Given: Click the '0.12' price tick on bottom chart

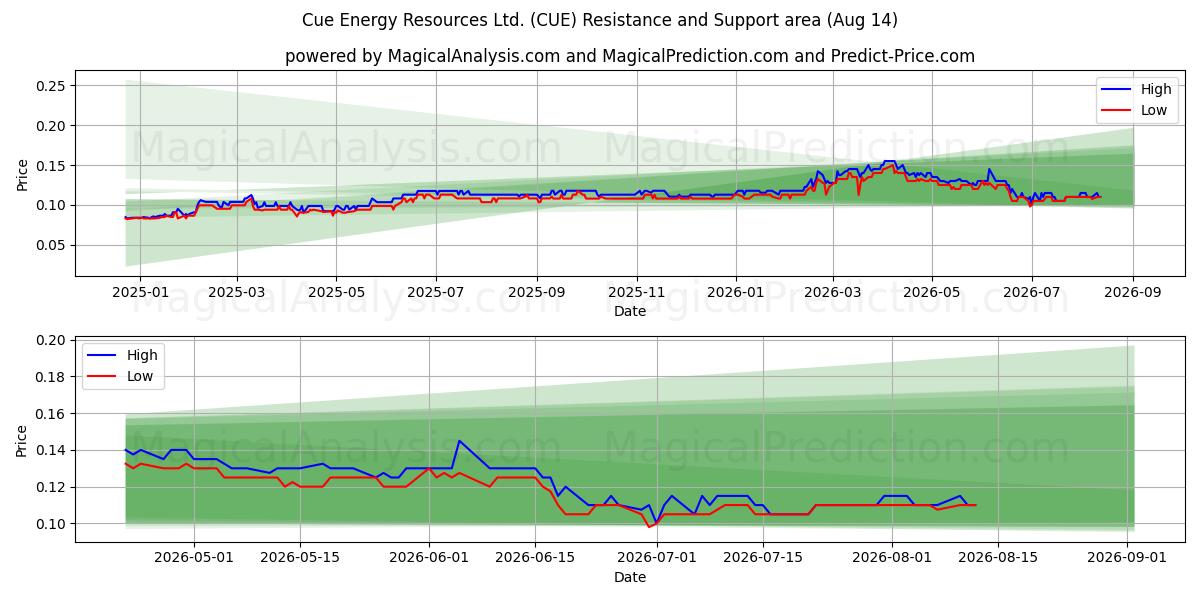Looking at the screenshot, I should (51, 488).
